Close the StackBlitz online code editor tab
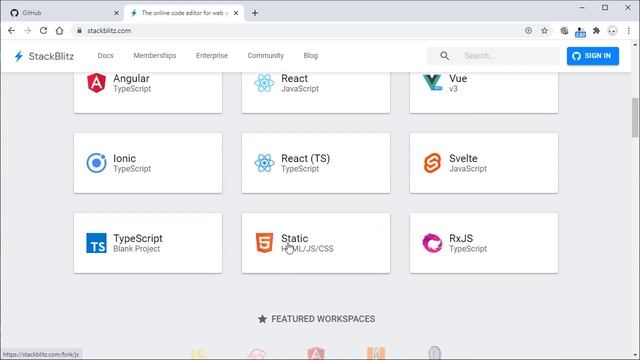Viewport: 640px width, 360px height. tap(236, 13)
